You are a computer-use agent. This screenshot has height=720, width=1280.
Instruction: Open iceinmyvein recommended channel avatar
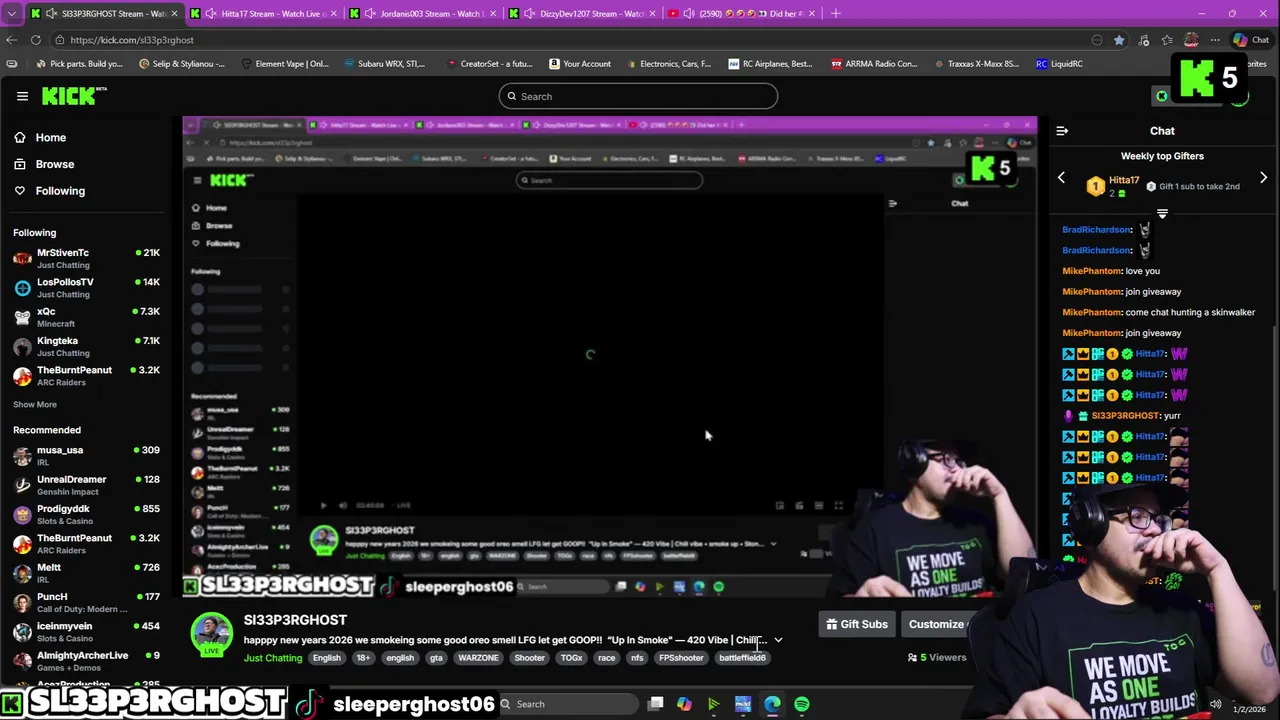[22, 632]
